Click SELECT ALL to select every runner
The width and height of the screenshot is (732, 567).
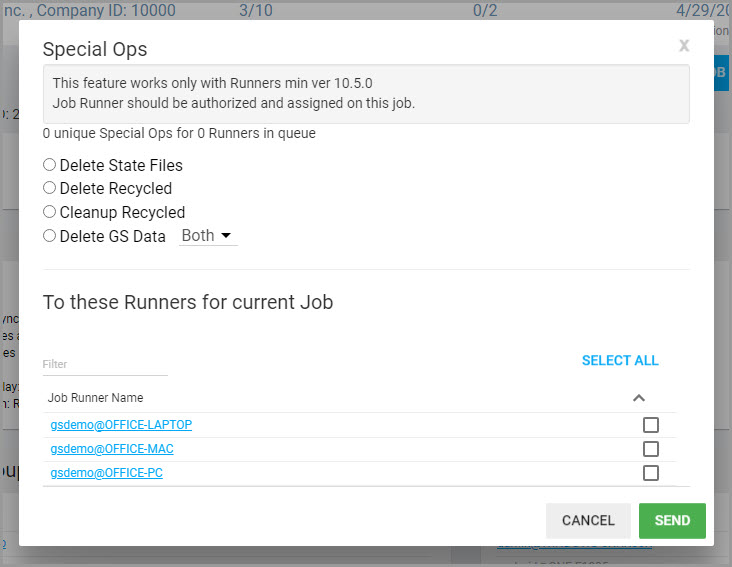coord(620,360)
